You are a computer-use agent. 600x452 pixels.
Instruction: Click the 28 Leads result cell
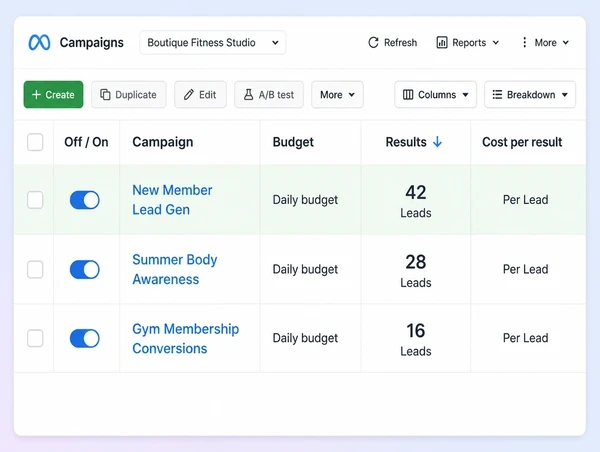416,270
